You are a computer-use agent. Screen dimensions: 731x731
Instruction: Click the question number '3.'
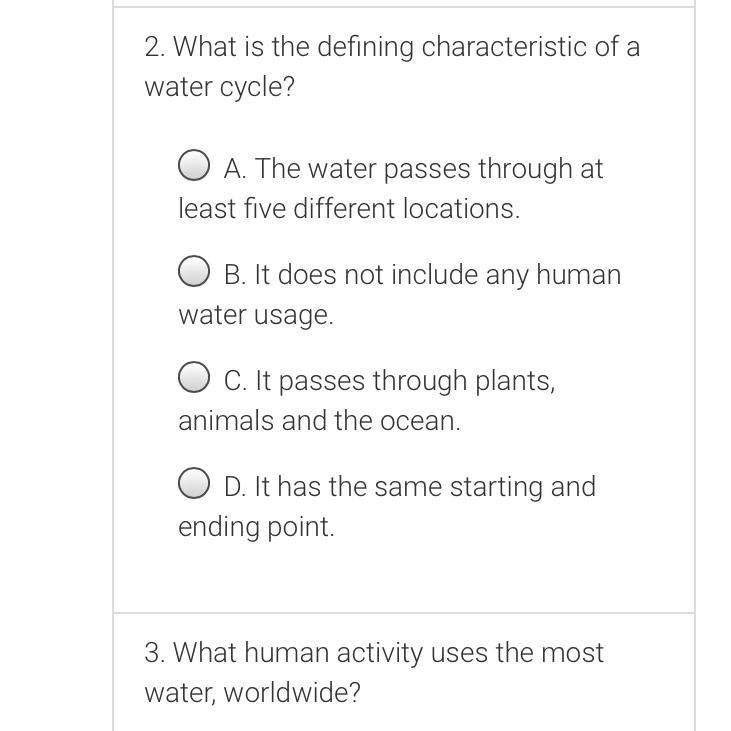click(155, 653)
